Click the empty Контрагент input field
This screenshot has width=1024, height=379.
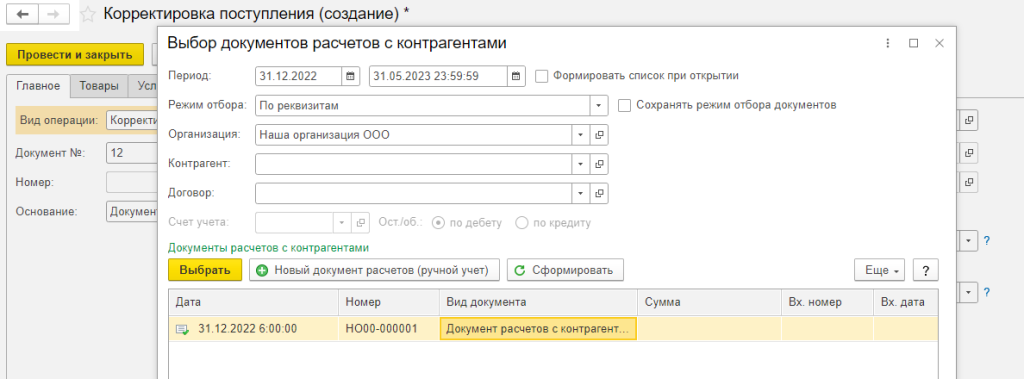414,164
